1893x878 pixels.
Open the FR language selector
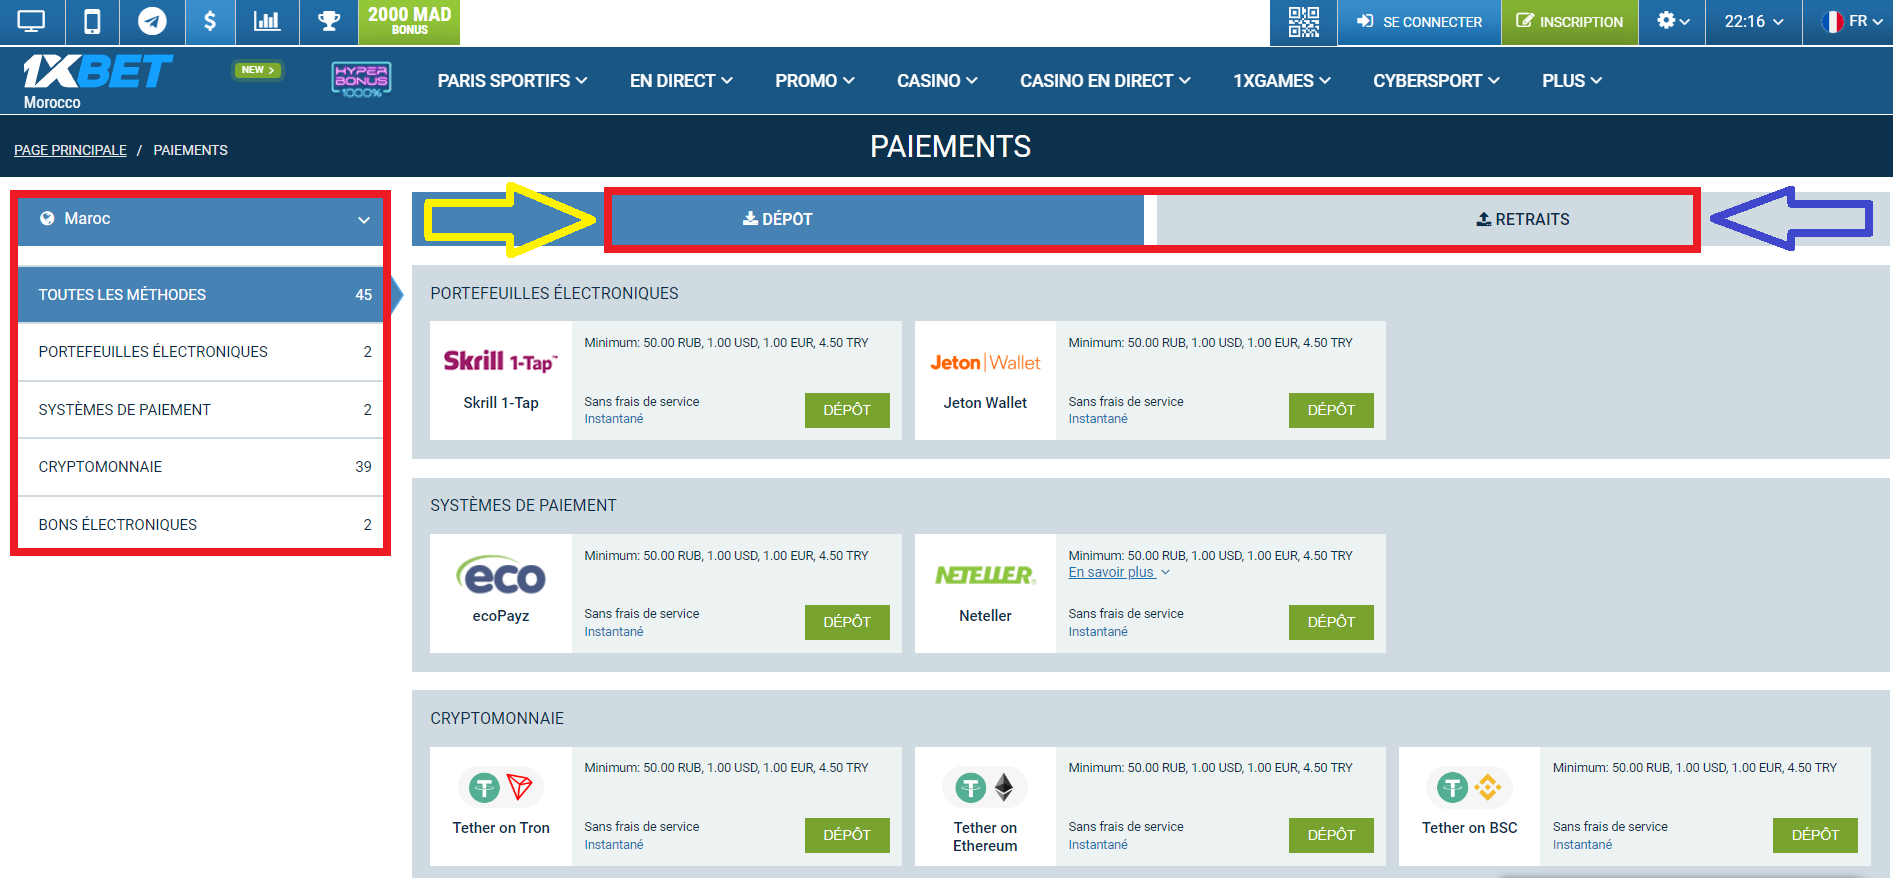(x=1851, y=21)
